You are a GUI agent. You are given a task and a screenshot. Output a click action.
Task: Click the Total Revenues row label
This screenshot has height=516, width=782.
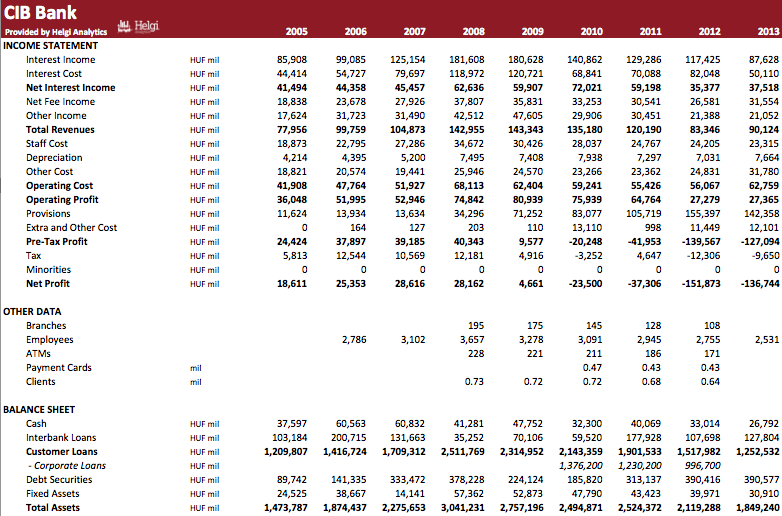point(60,130)
